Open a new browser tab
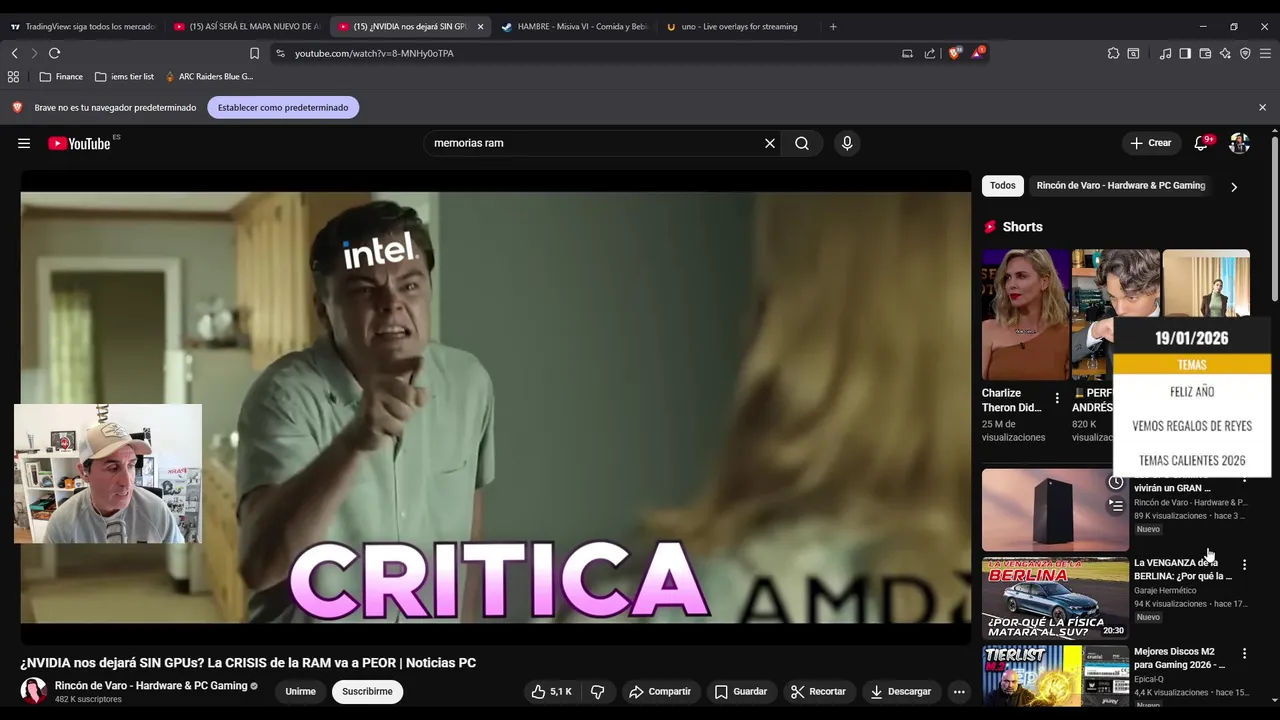 (833, 27)
